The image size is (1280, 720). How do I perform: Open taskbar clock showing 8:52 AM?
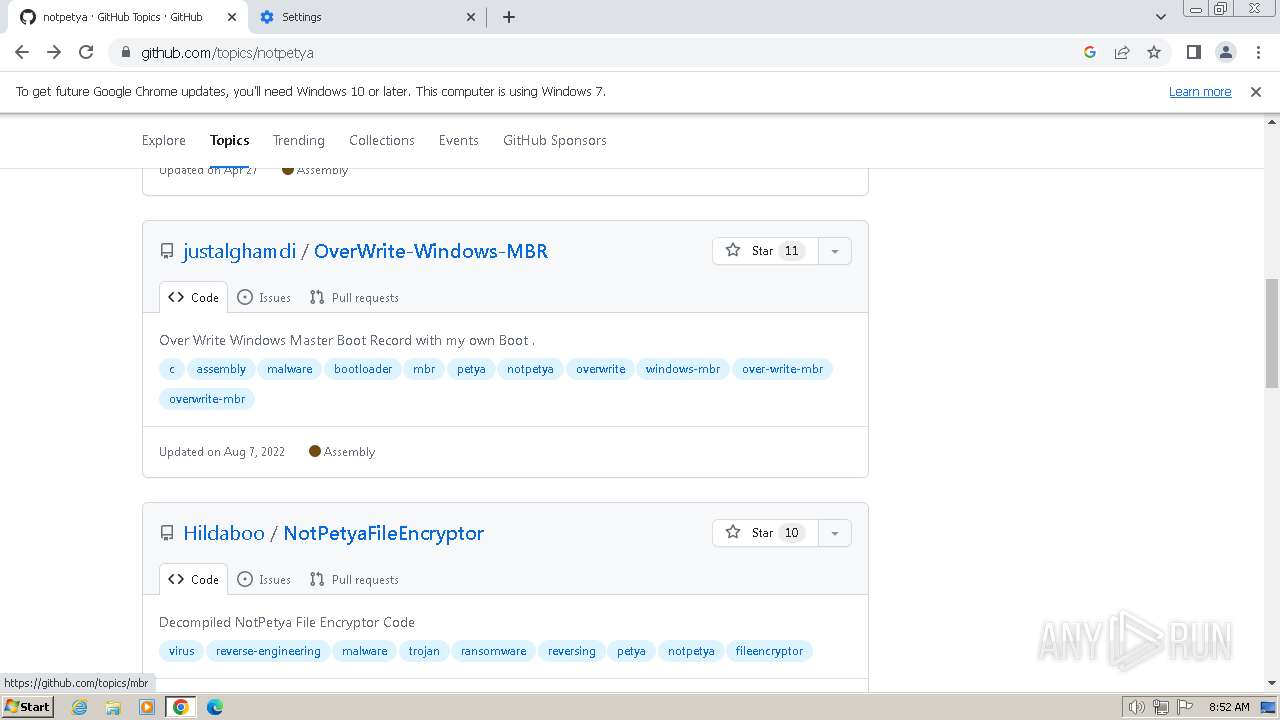pyautogui.click(x=1229, y=706)
